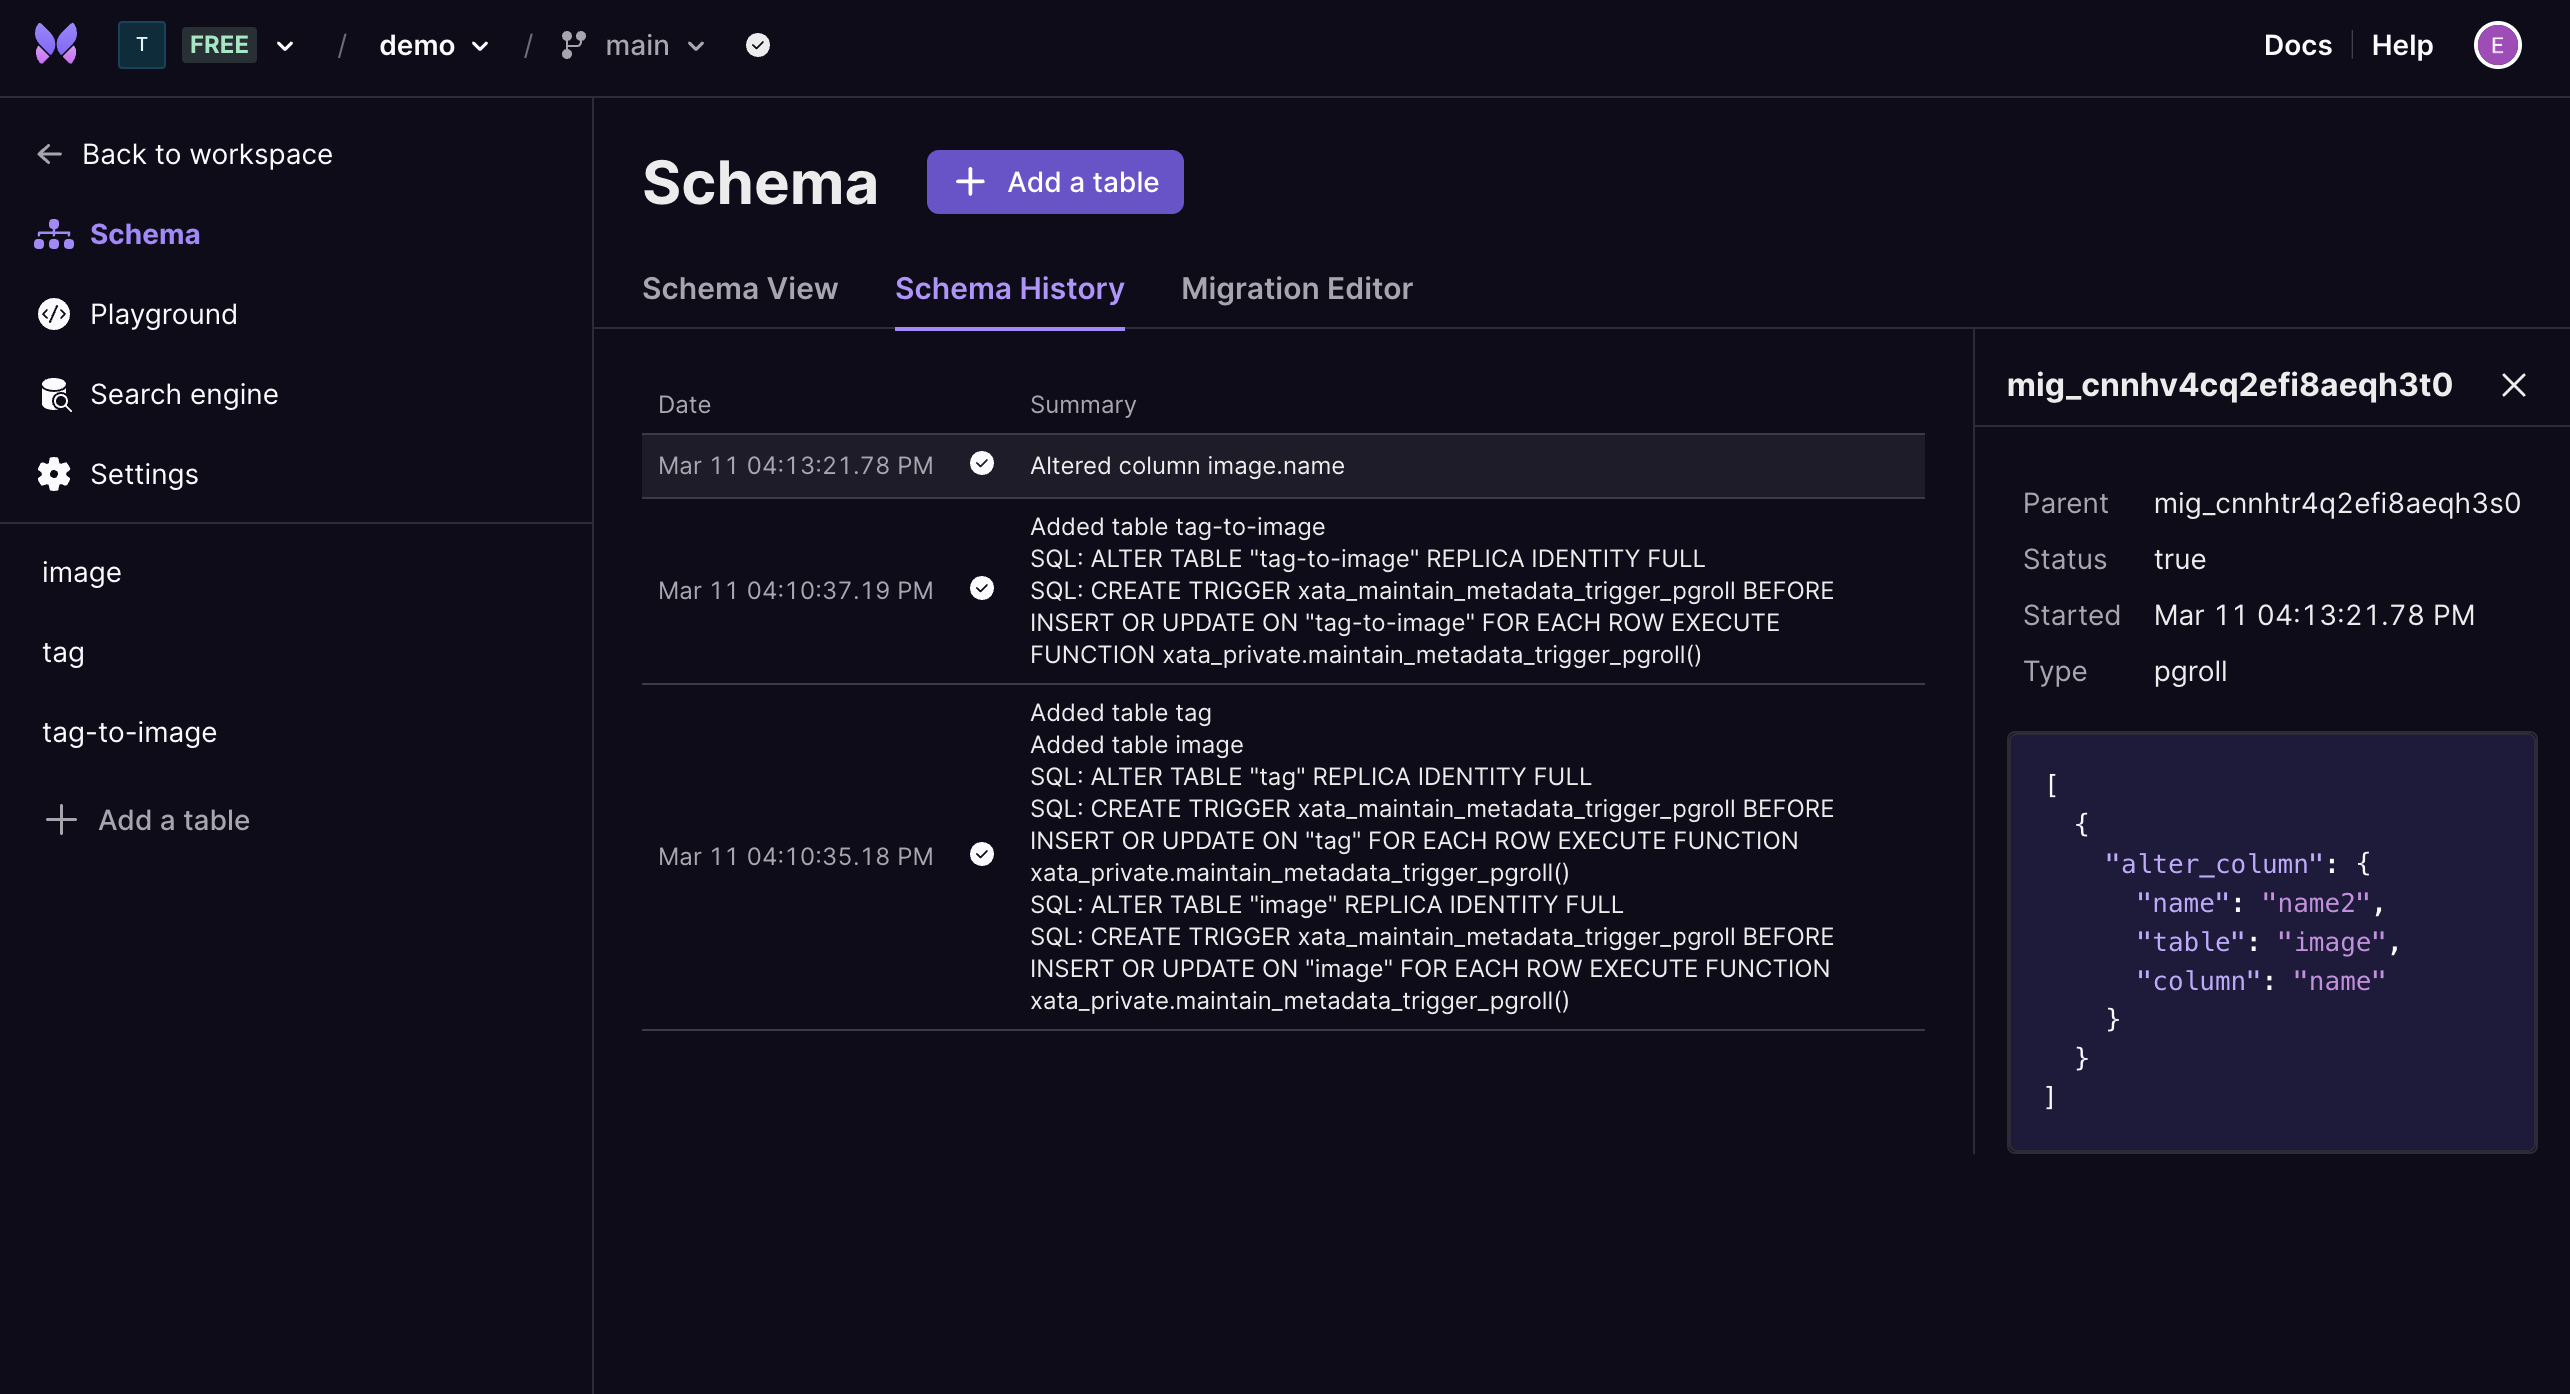Screen dimensions: 2570x1394
Task: Switch to the Migration Editor tab
Action: tap(1296, 288)
